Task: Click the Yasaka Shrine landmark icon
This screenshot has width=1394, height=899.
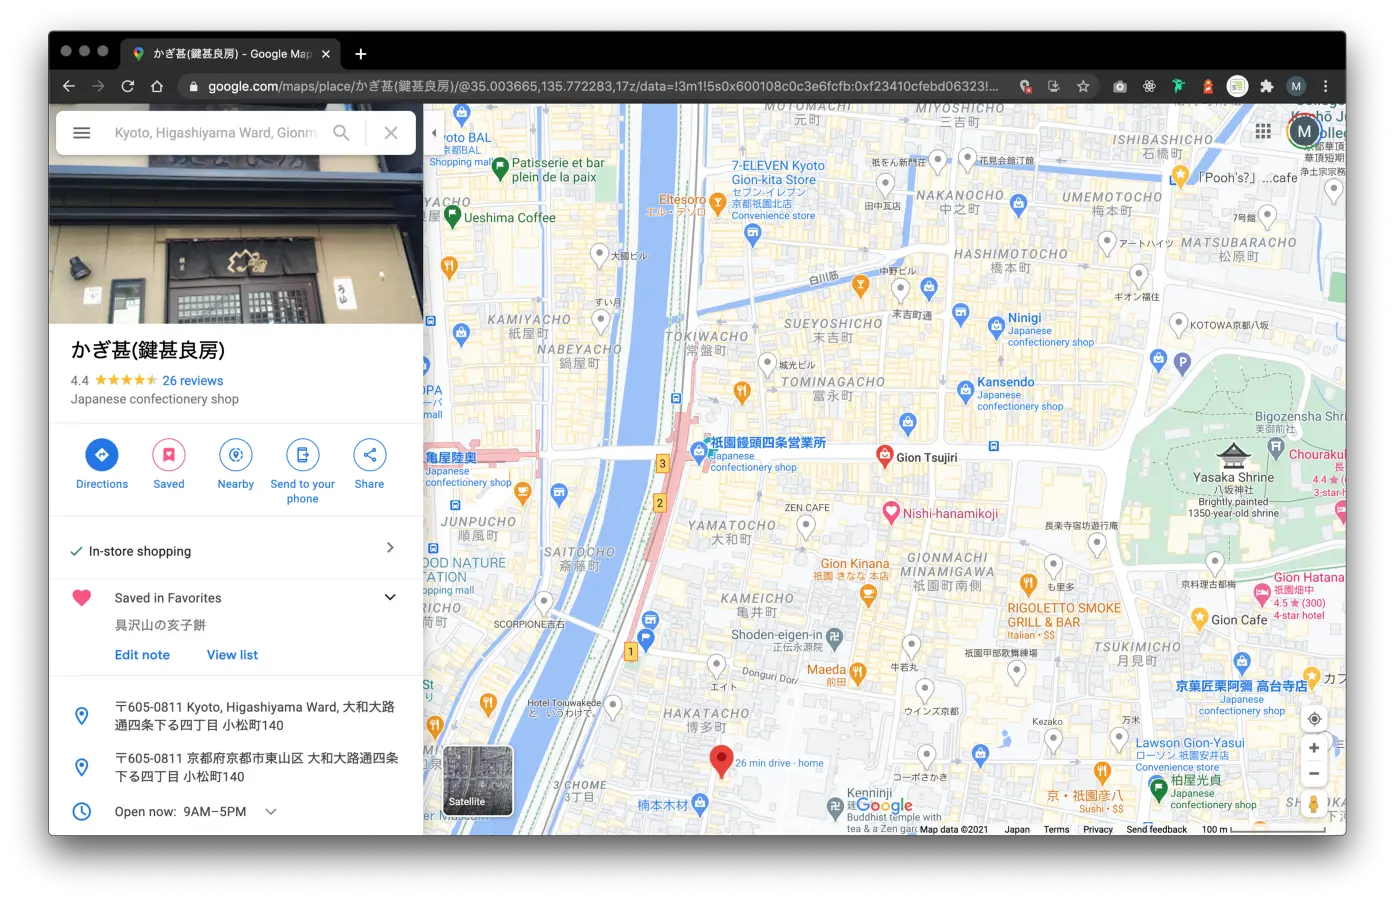Action: (x=1234, y=456)
